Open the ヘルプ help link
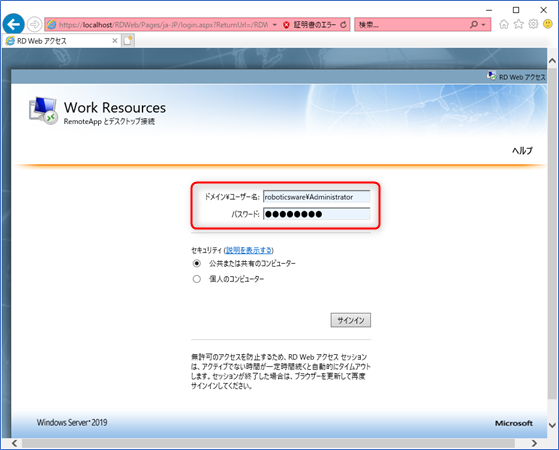 tap(522, 150)
